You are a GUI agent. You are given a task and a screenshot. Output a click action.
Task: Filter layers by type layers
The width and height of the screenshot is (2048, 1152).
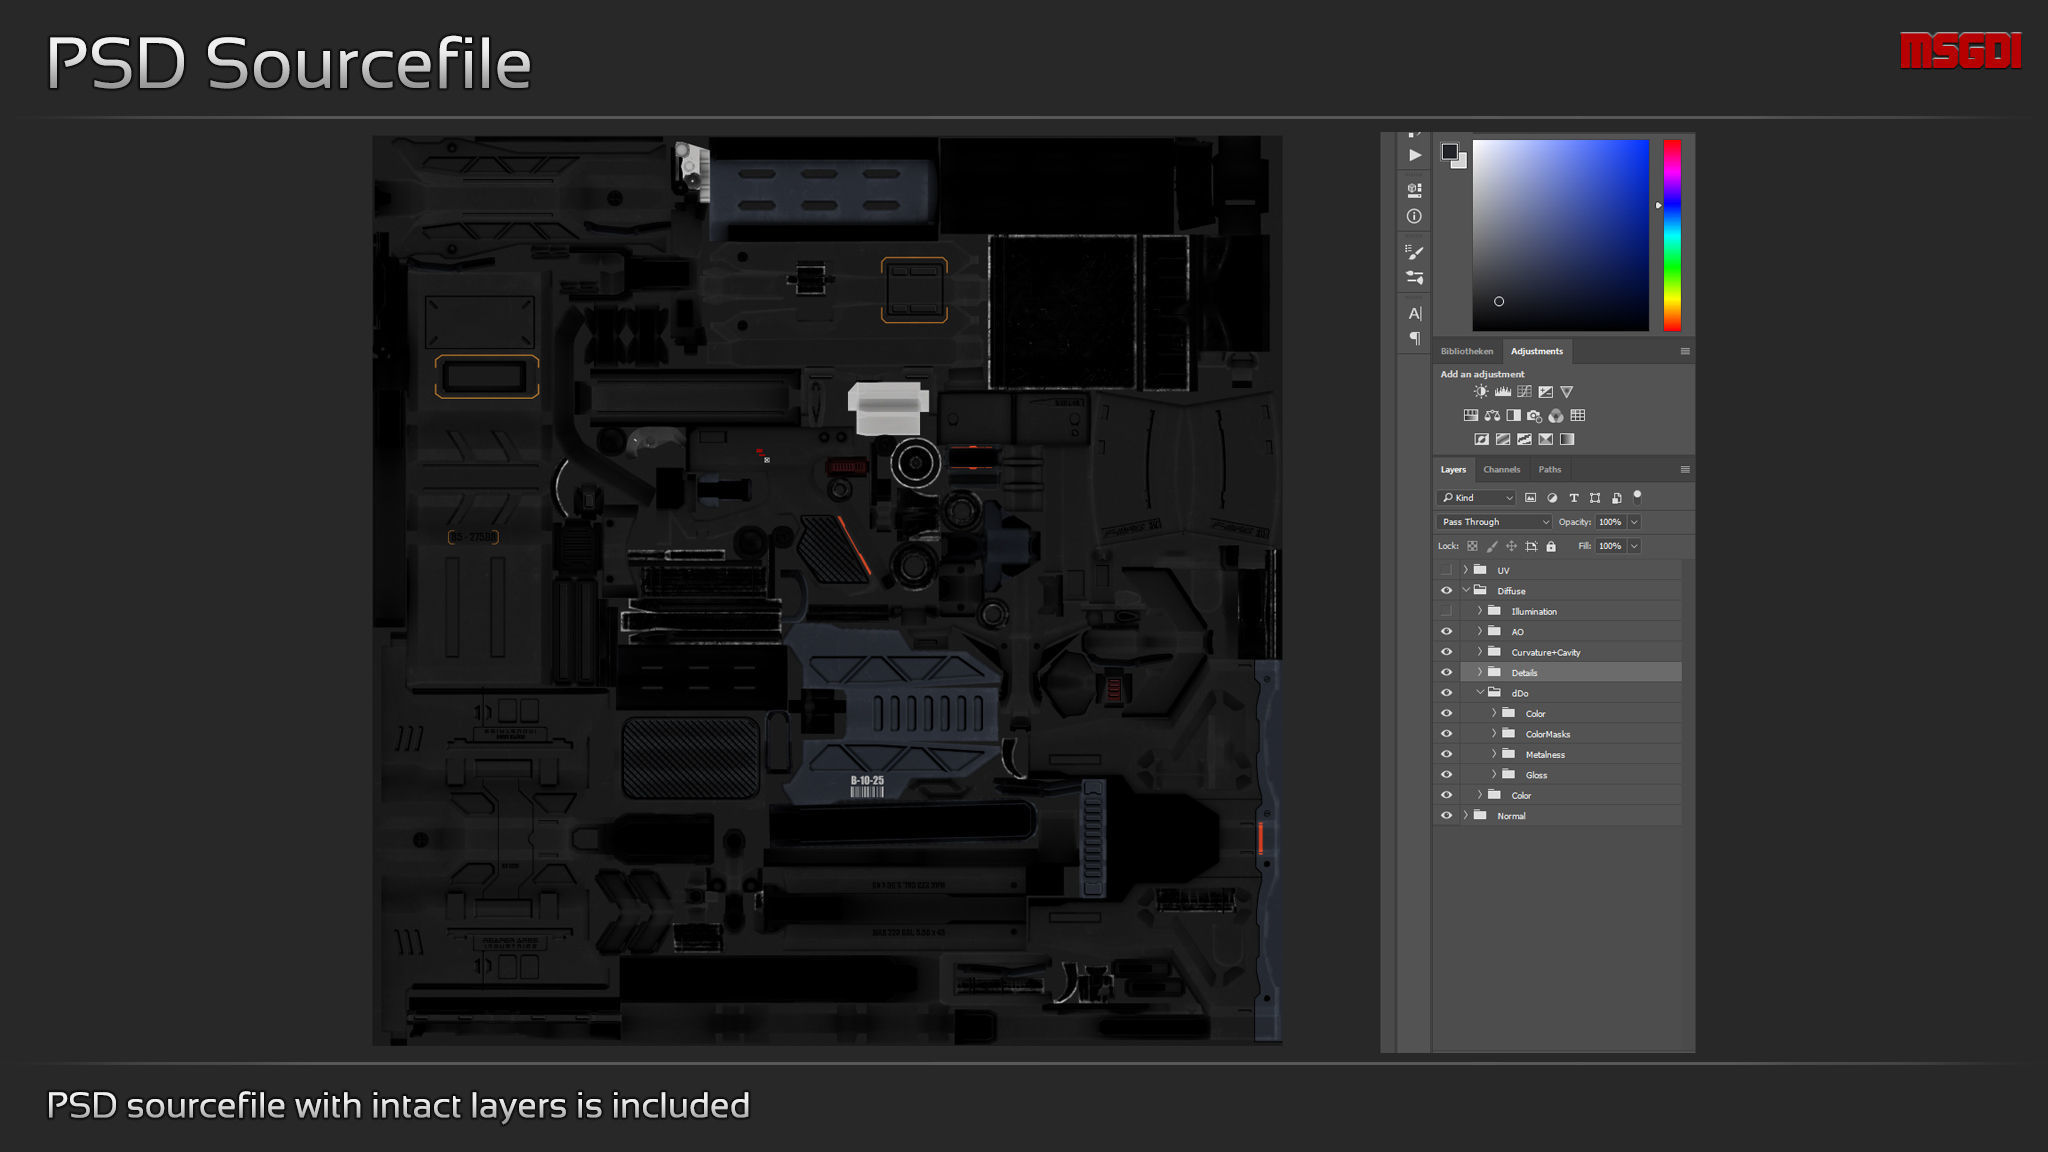[1573, 498]
